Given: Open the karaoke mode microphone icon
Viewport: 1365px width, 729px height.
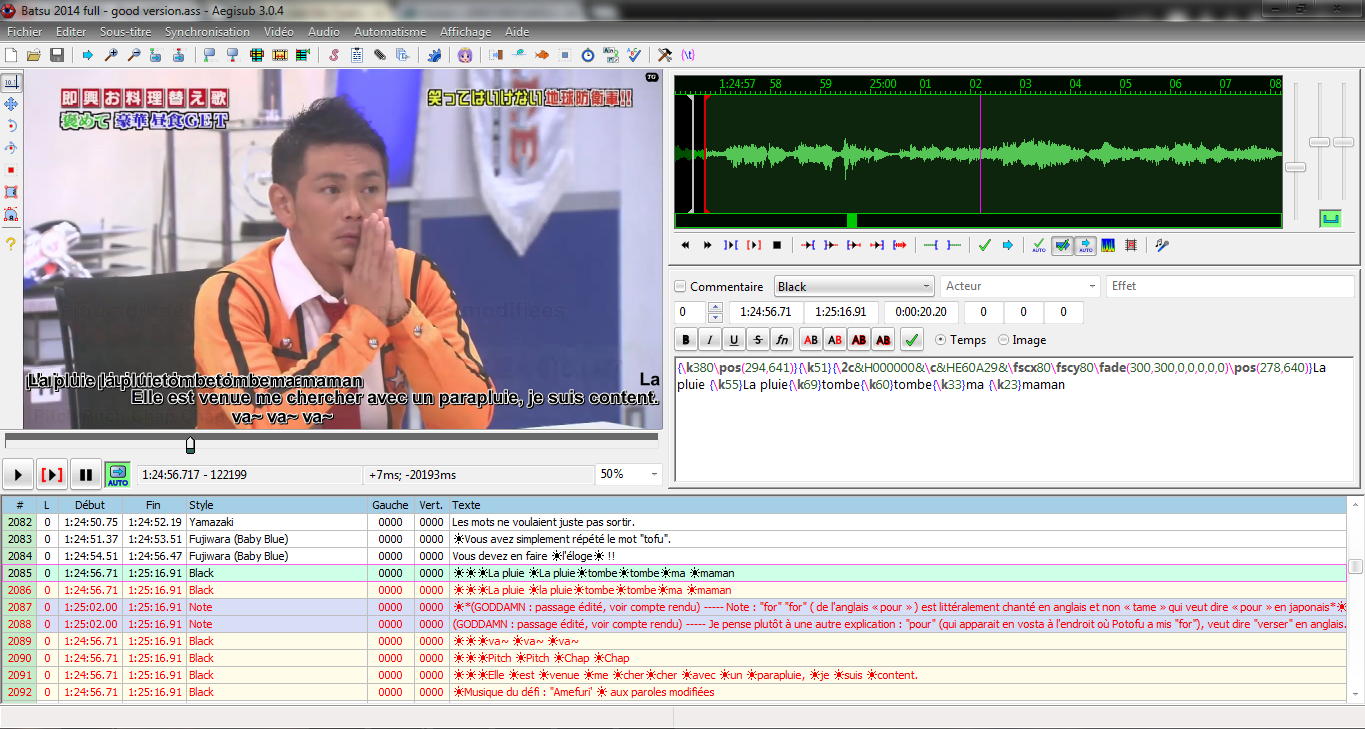Looking at the screenshot, I should (x=1162, y=245).
